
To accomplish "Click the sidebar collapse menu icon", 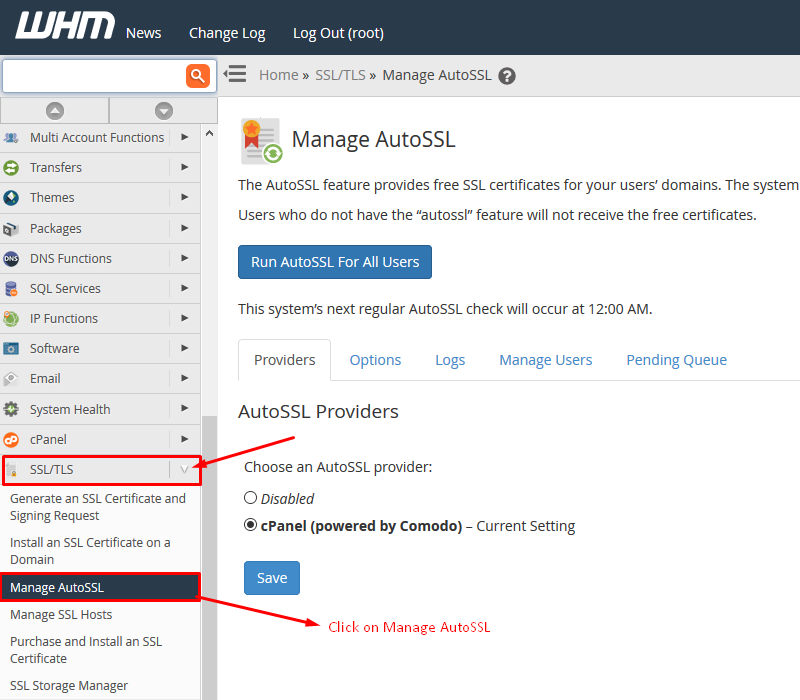I will (x=235, y=74).
